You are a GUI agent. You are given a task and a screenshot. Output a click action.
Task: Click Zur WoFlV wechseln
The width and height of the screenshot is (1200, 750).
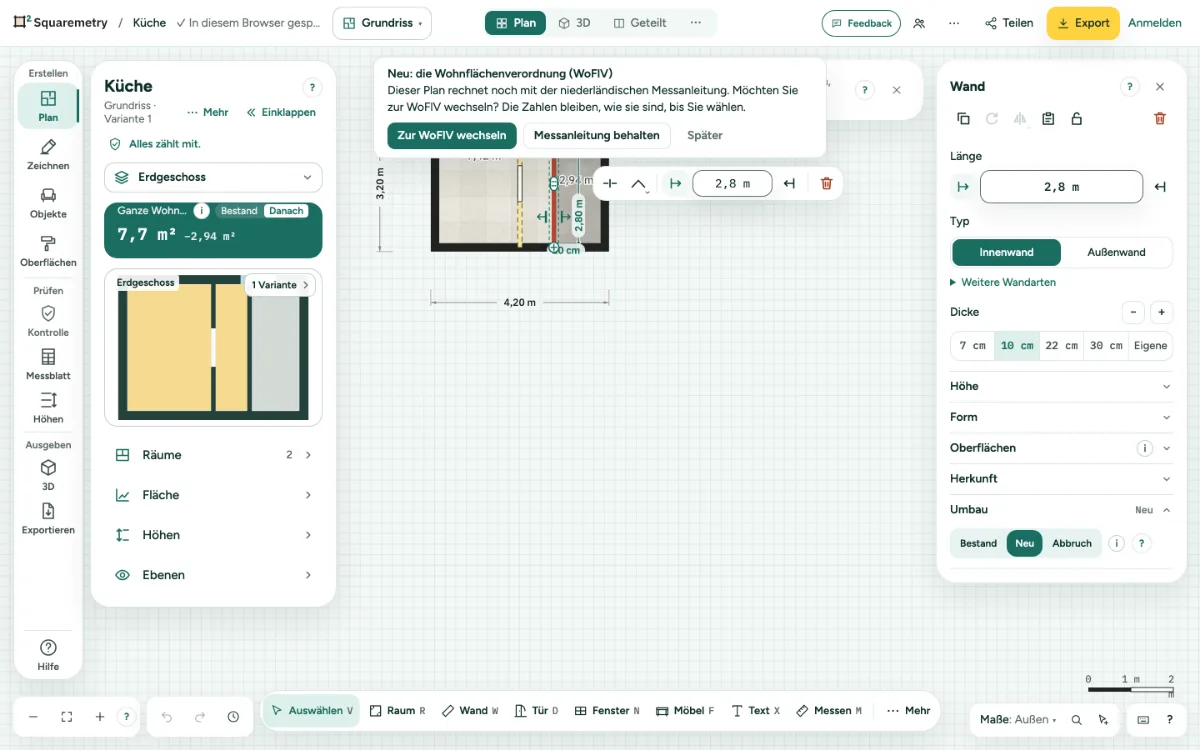click(452, 135)
